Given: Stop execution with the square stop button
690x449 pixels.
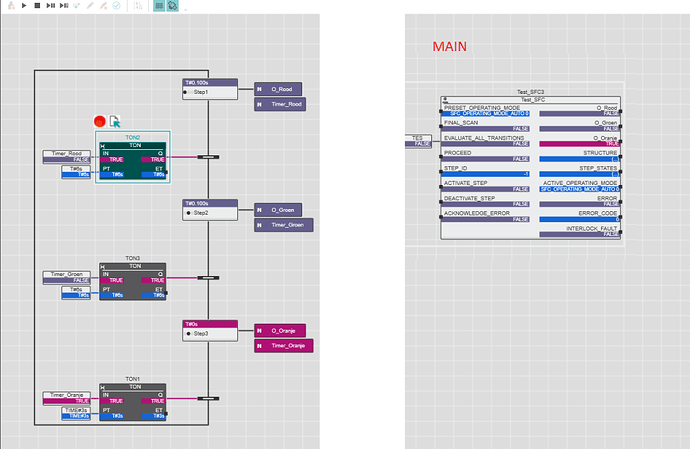Looking at the screenshot, I should coord(37,6).
